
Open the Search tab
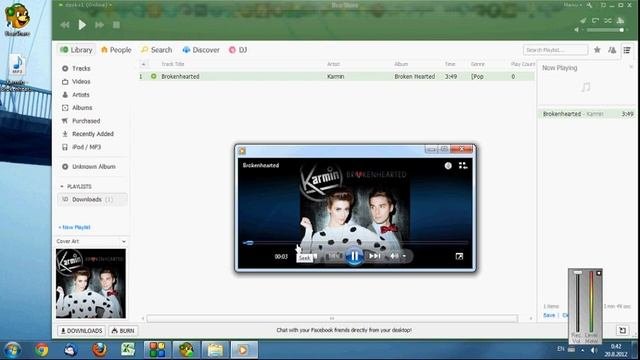[x=157, y=50]
